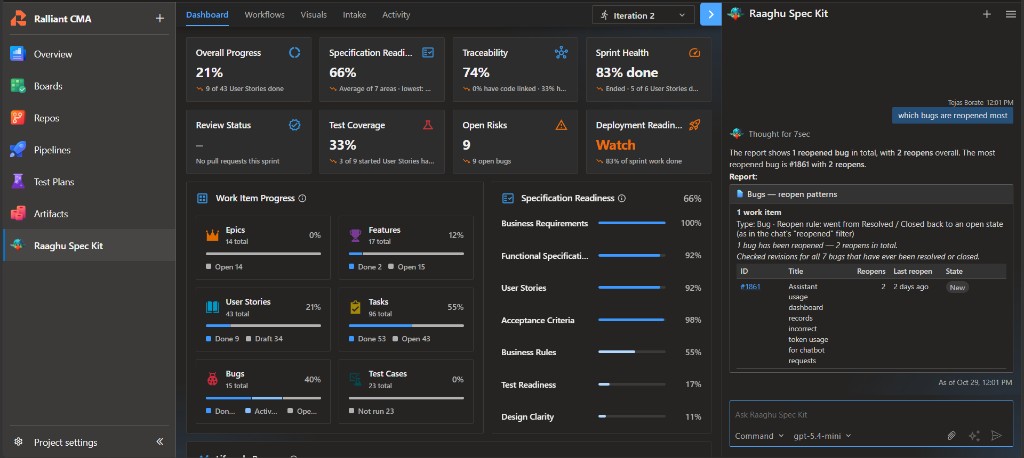Start new chat with plus in Raaghu panel
1024x458 pixels.
tap(987, 14)
